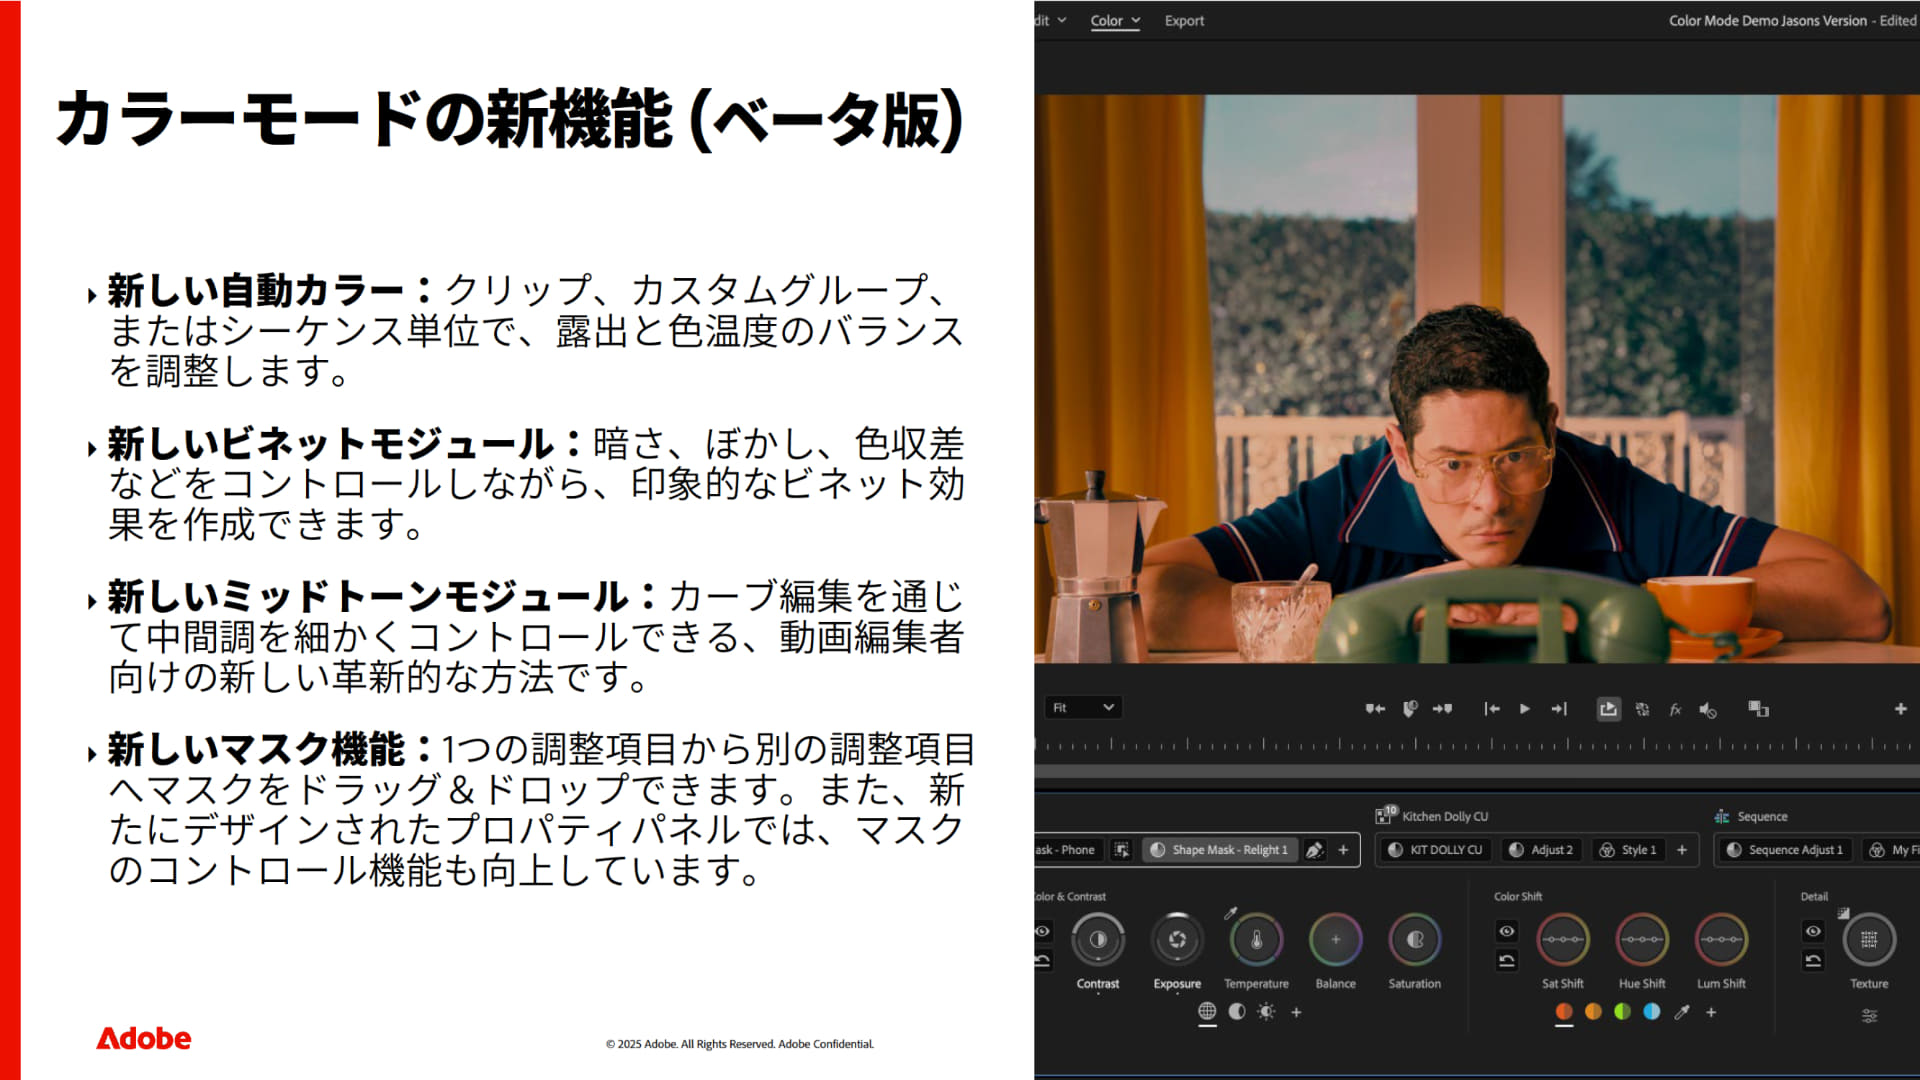Viewport: 1920px width, 1080px height.
Task: Click the video preview frame
Action: [1477, 378]
